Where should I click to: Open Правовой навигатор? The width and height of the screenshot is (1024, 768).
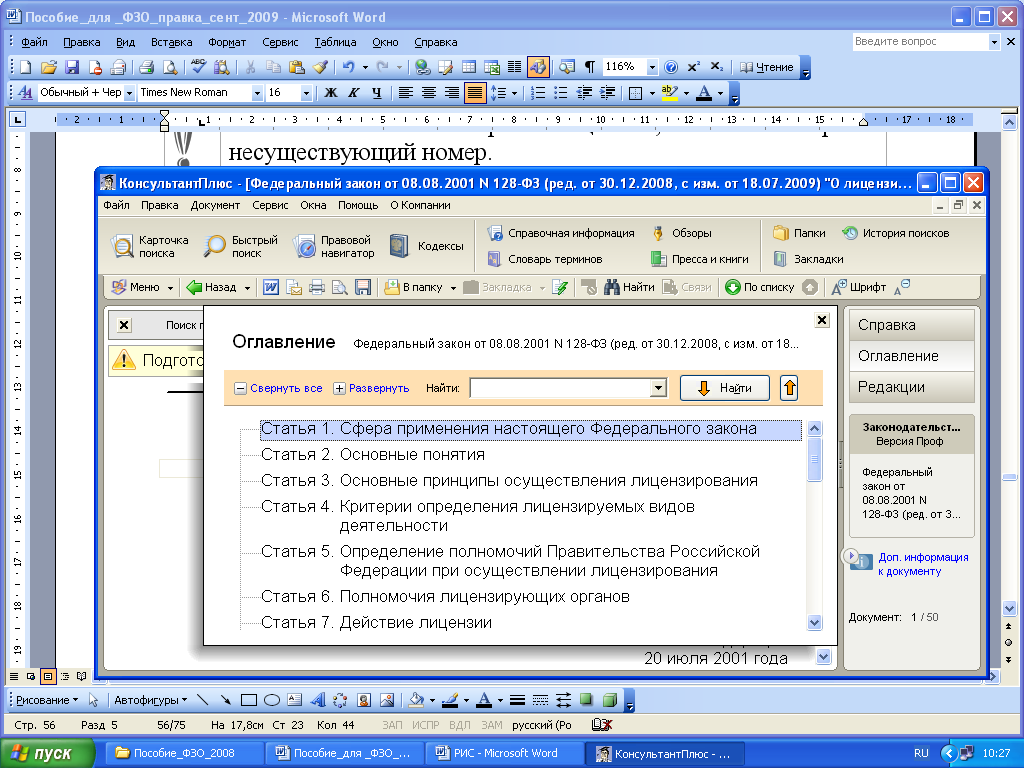(x=334, y=246)
